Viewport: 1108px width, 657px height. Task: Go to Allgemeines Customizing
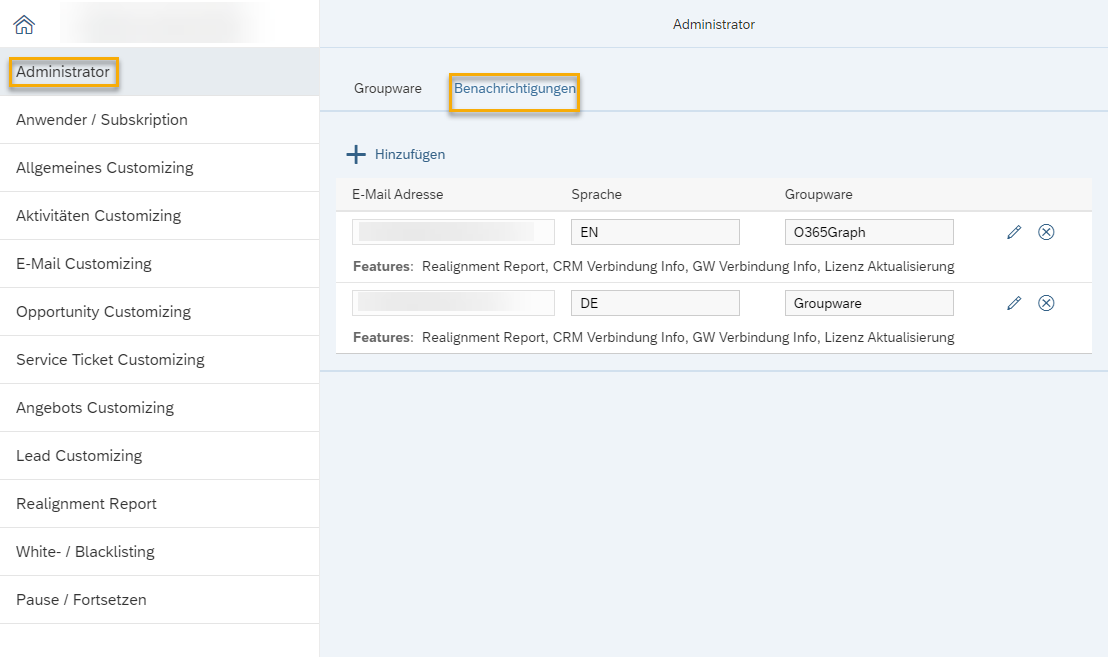coord(105,168)
